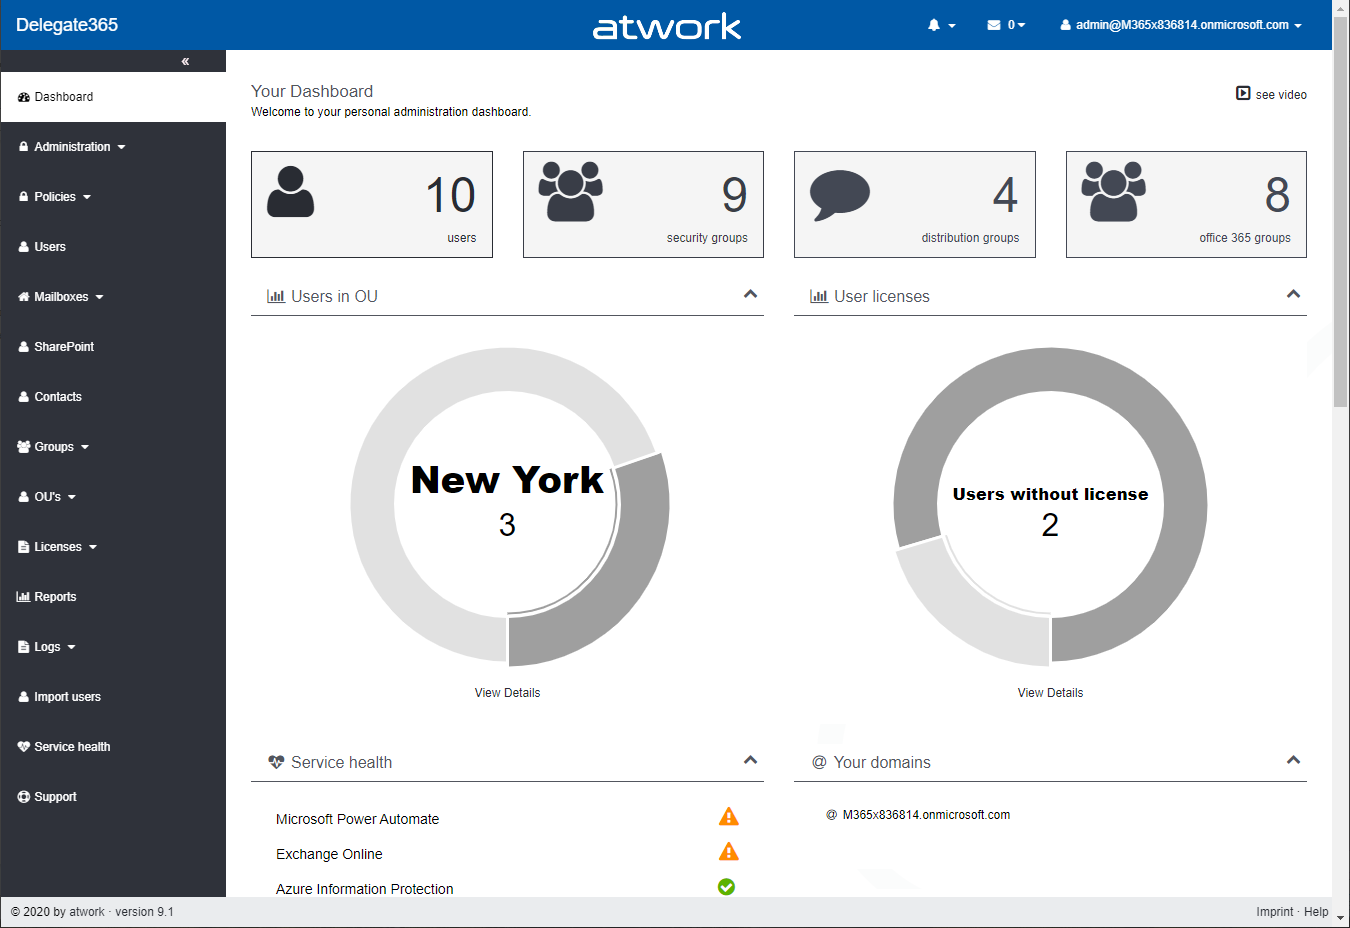Click the see video play icon
This screenshot has width=1350, height=928.
[1243, 93]
